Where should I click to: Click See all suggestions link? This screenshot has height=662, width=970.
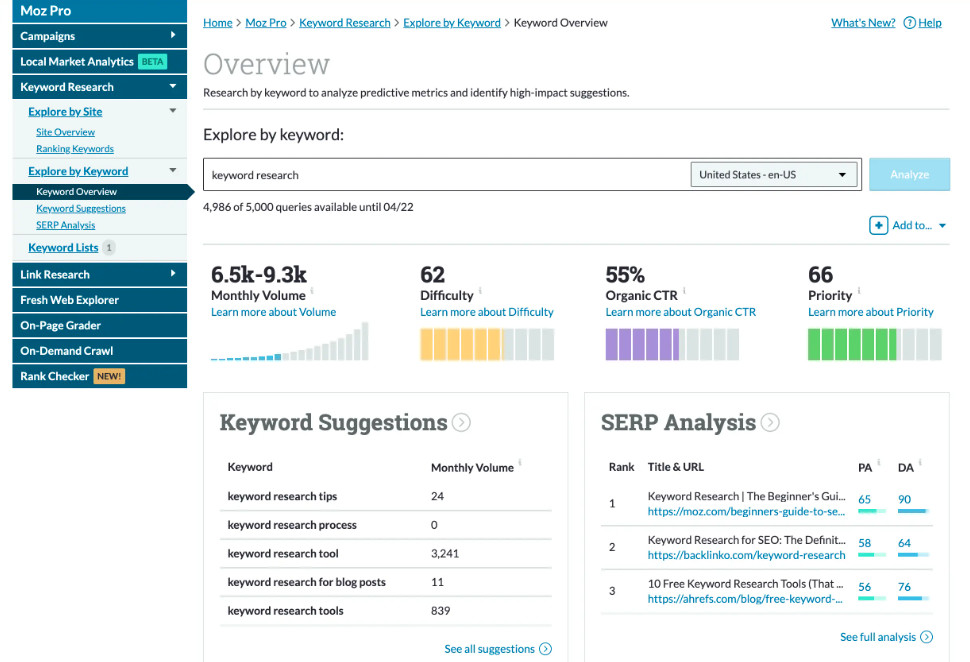(497, 649)
